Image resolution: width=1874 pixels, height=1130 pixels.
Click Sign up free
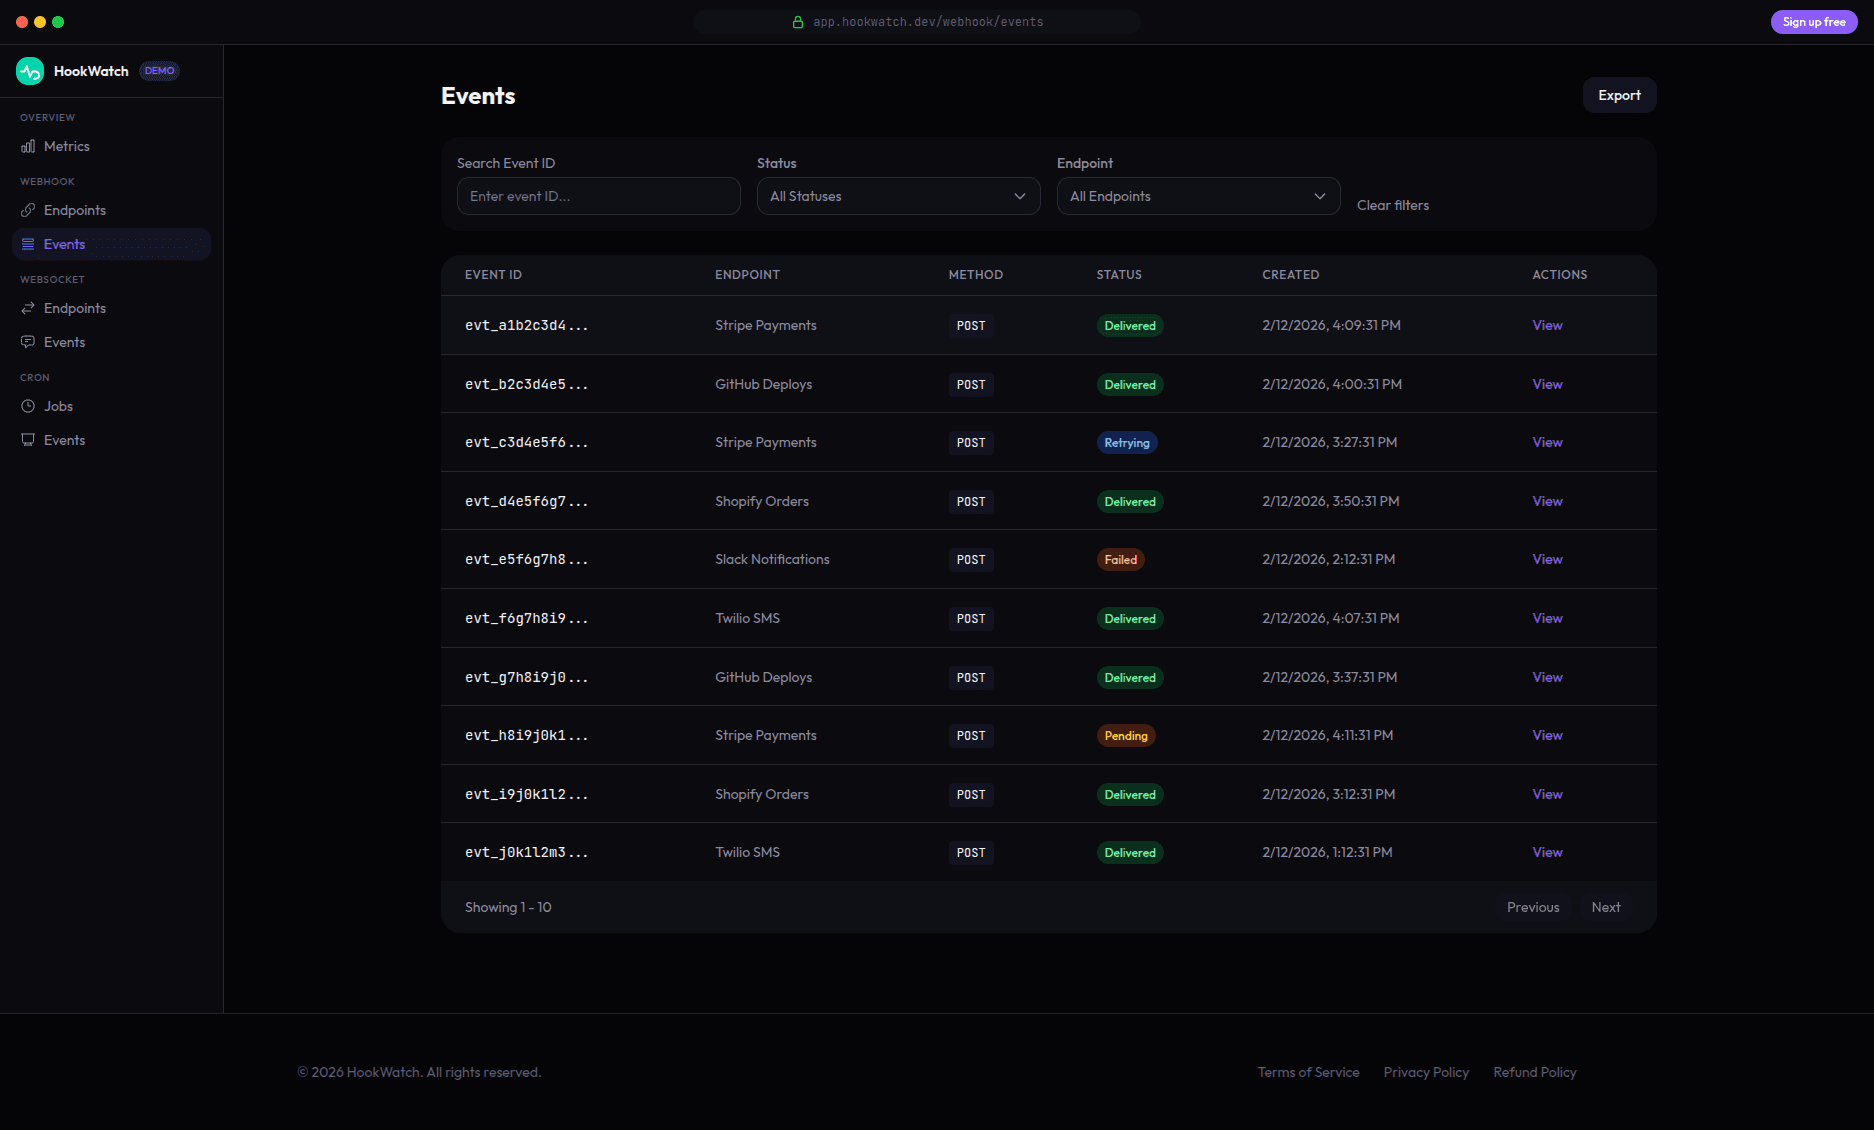click(1813, 21)
